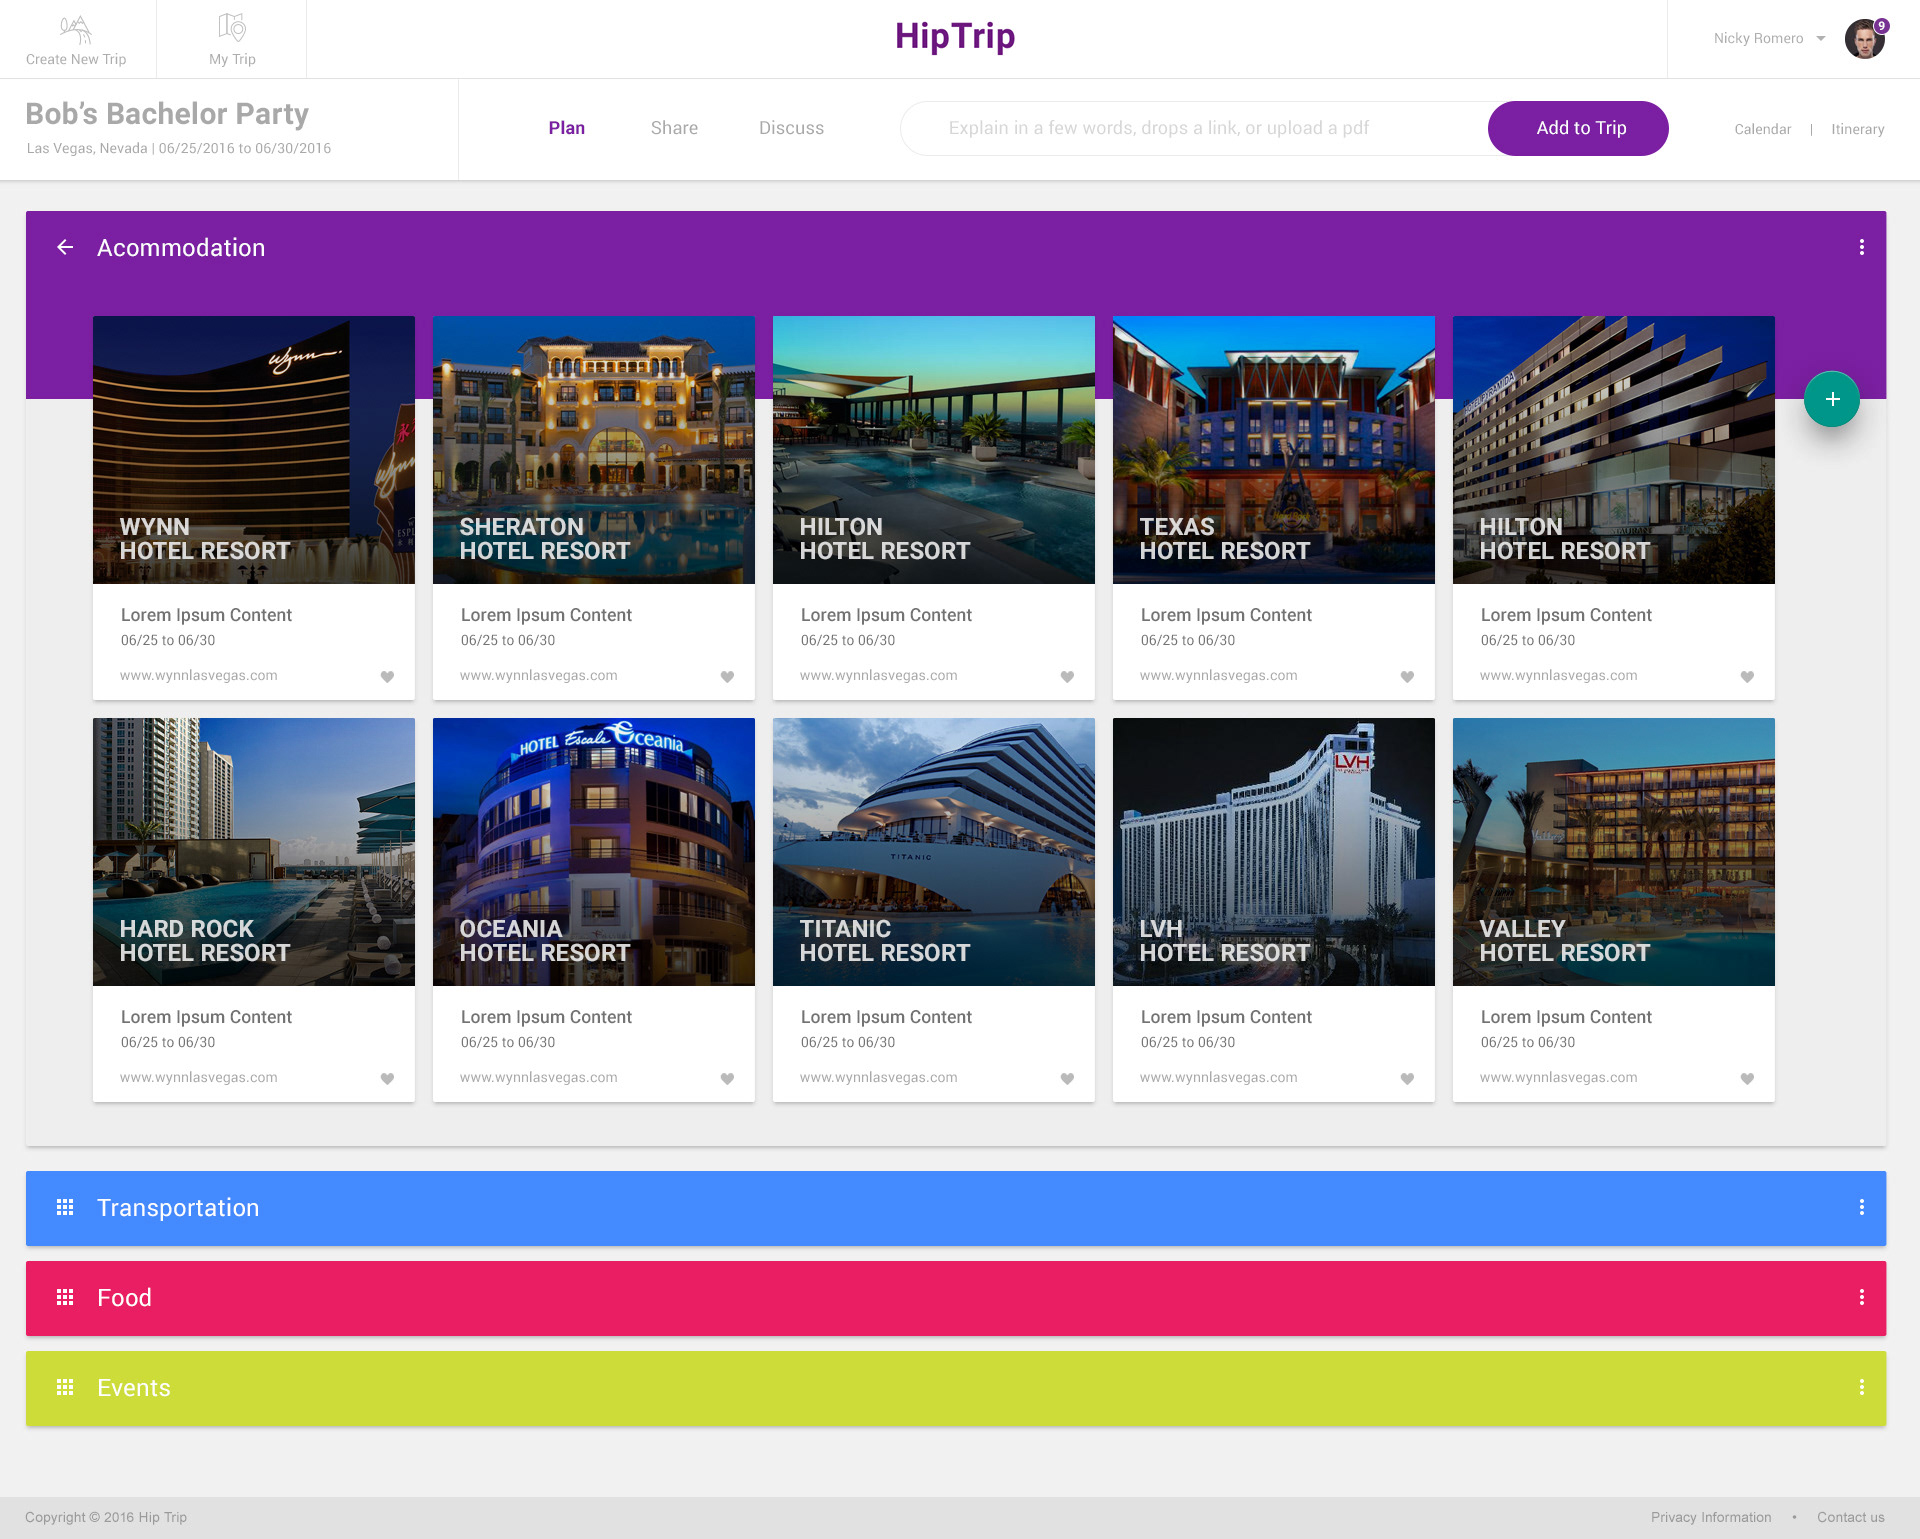Open the Itinerary view link
The height and width of the screenshot is (1539, 1920).
[x=1857, y=129]
